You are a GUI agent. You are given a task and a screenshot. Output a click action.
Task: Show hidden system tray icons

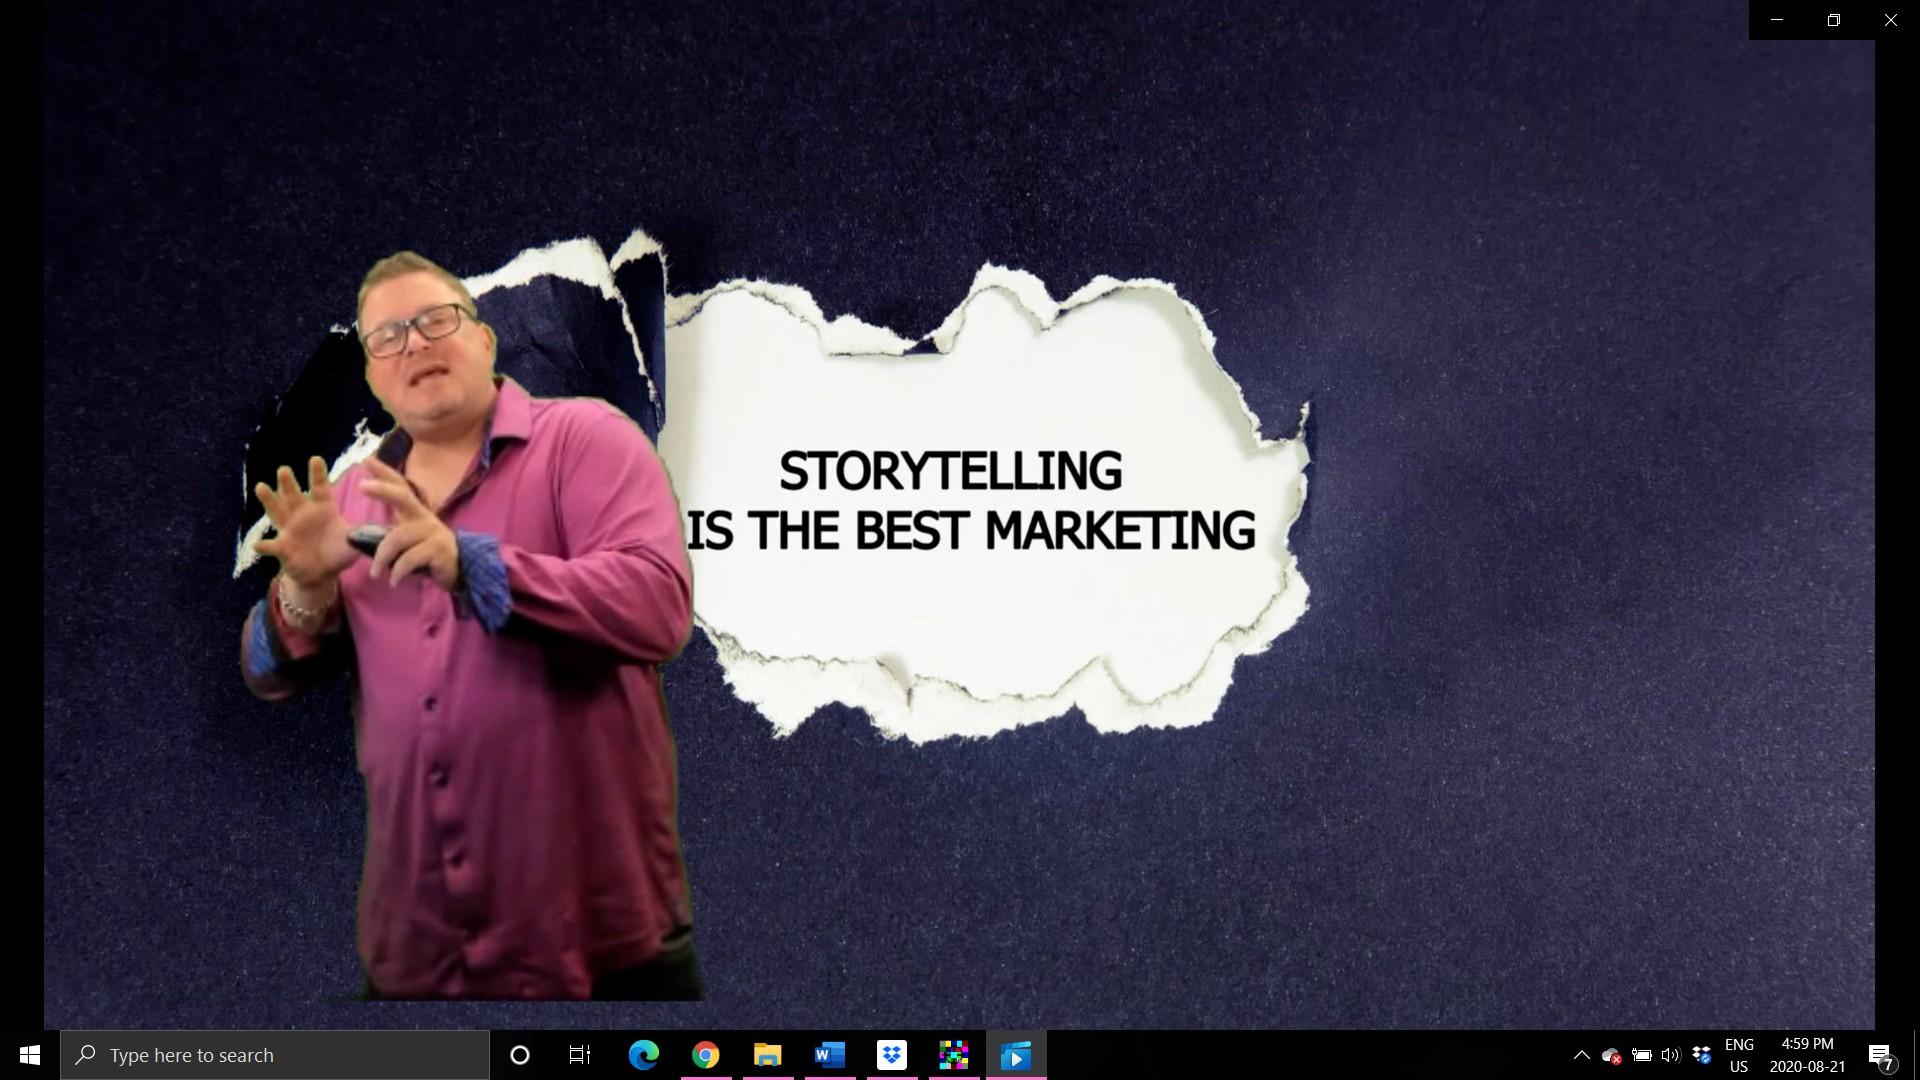coord(1581,1055)
